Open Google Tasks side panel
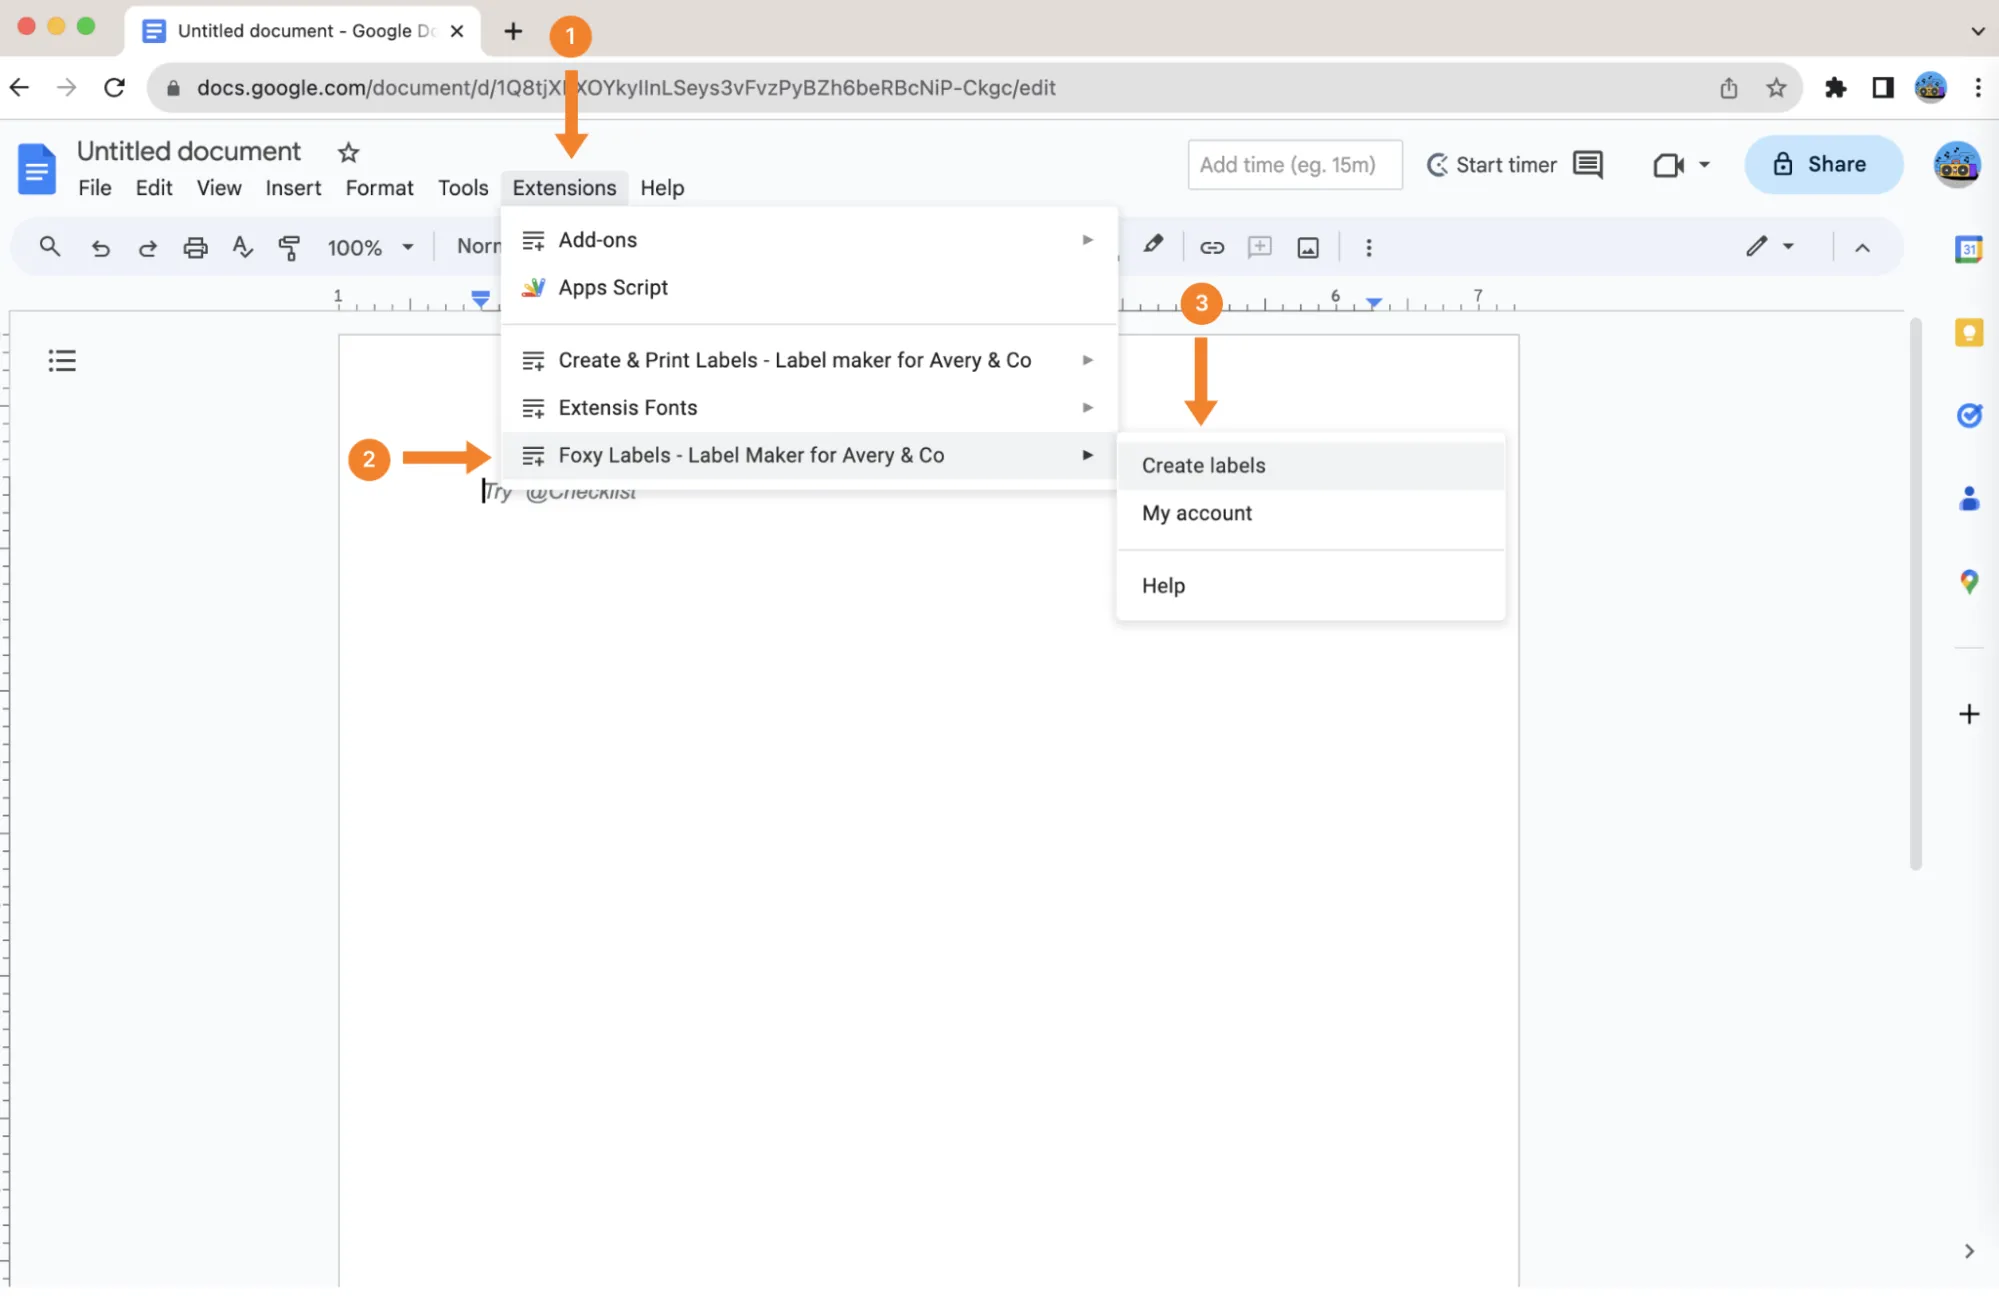Image resolution: width=1999 pixels, height=1300 pixels. click(x=1968, y=415)
